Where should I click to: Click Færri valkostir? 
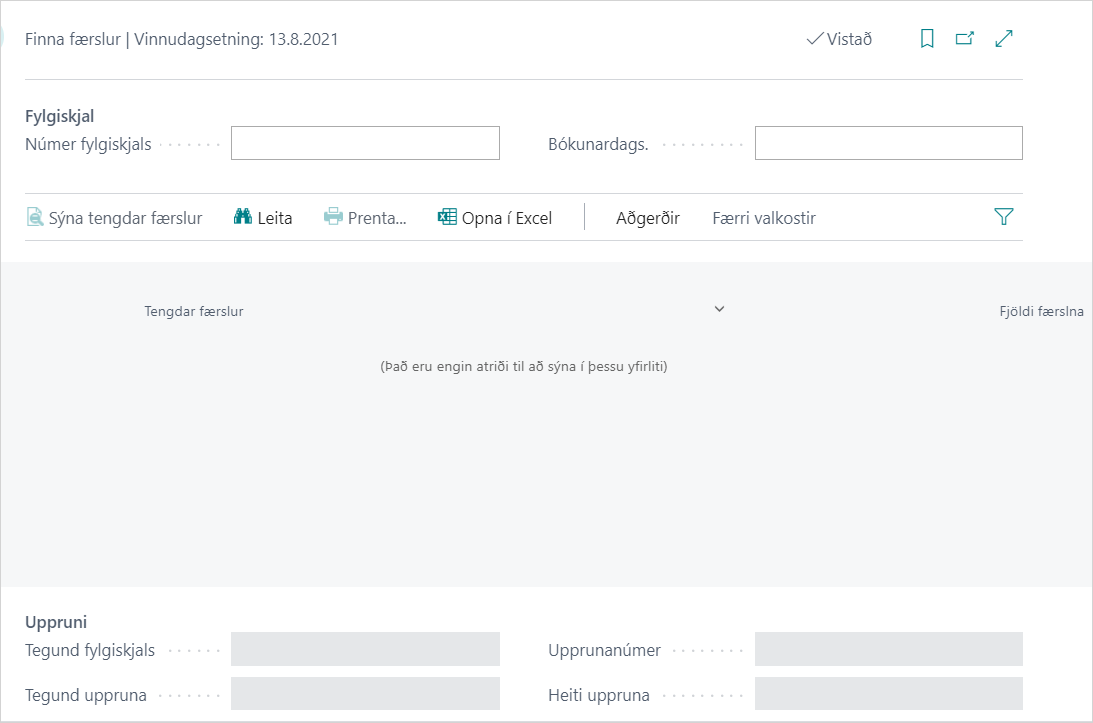[x=763, y=217]
